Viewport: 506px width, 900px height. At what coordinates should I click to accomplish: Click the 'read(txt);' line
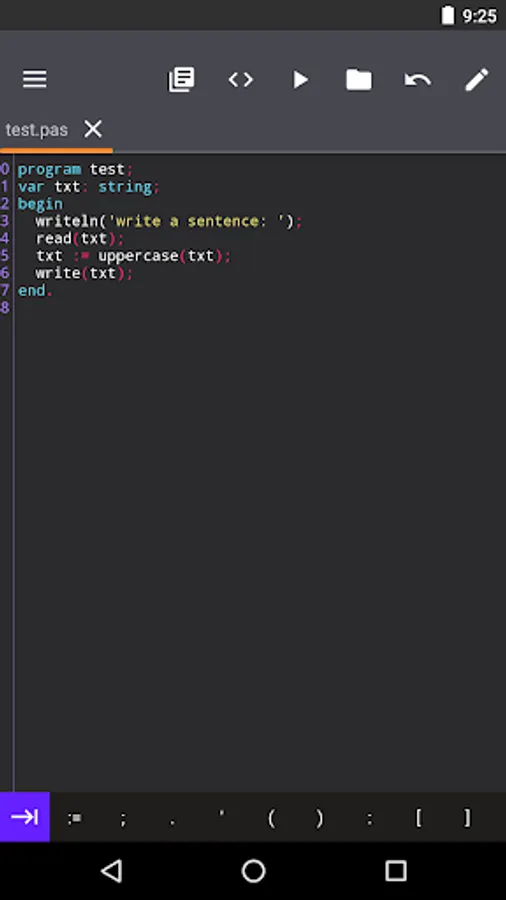click(80, 239)
